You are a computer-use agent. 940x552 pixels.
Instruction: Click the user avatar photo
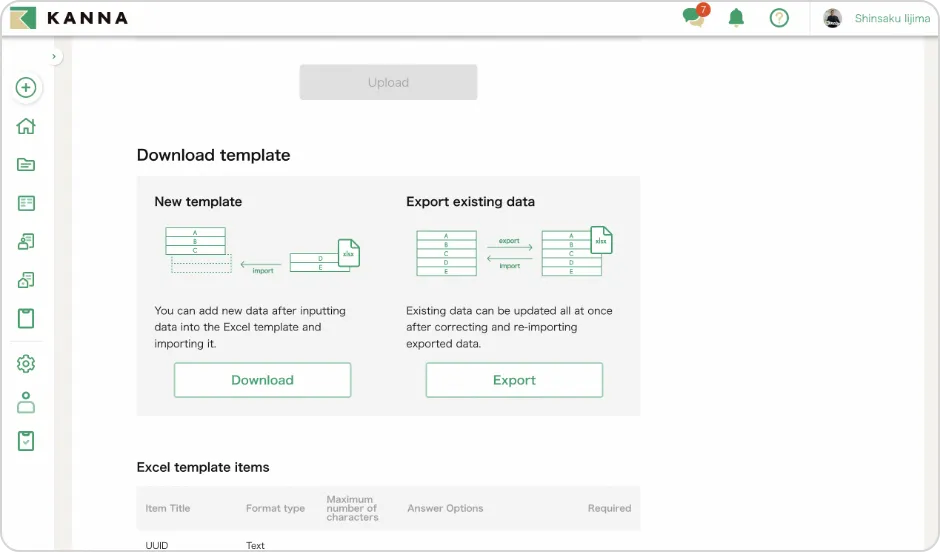click(x=832, y=18)
